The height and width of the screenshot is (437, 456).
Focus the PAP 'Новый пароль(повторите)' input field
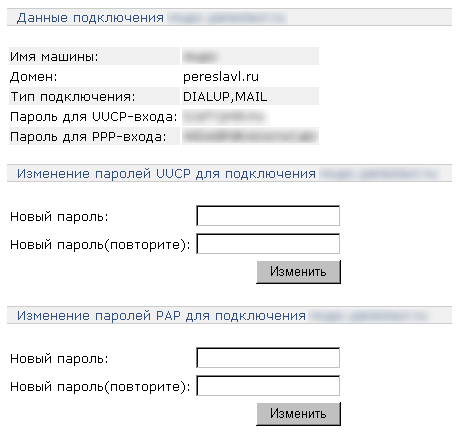point(268,386)
